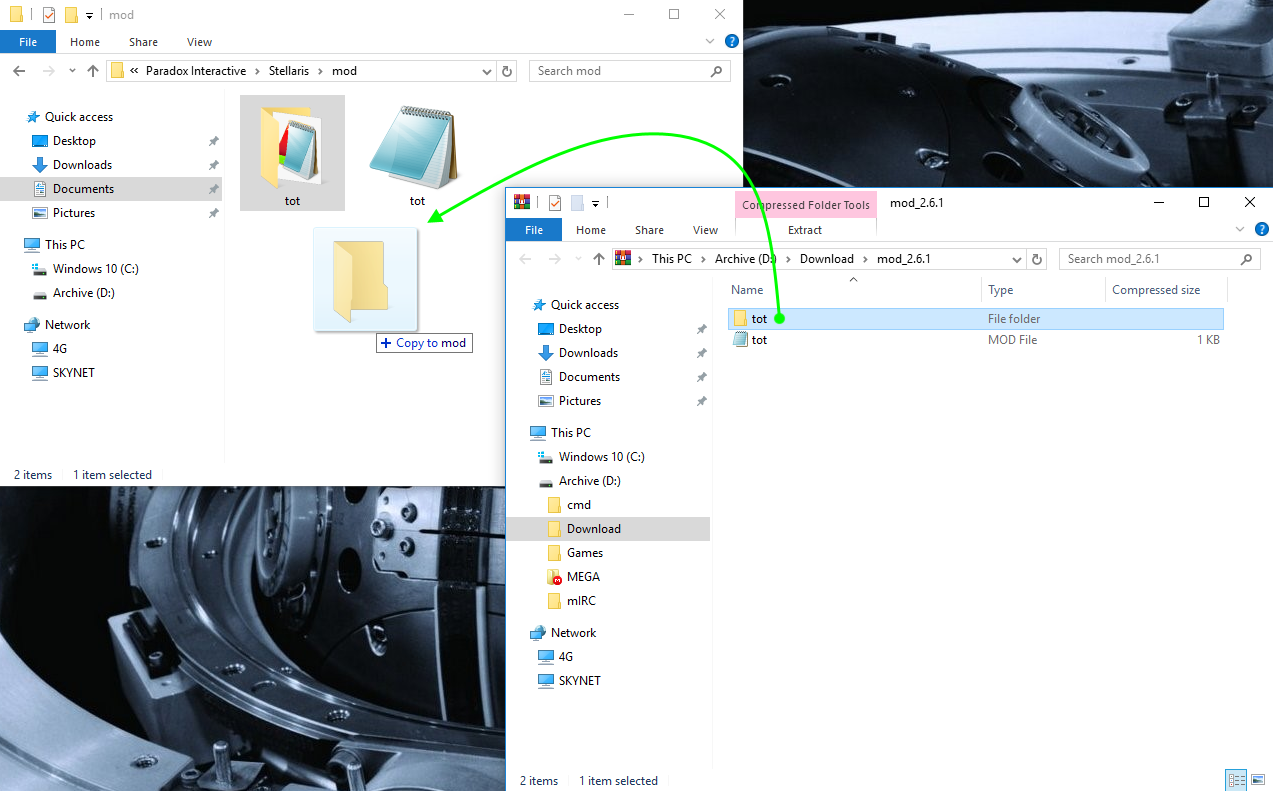Open the View tab in mod window
The height and width of the screenshot is (791, 1273).
(x=199, y=42)
